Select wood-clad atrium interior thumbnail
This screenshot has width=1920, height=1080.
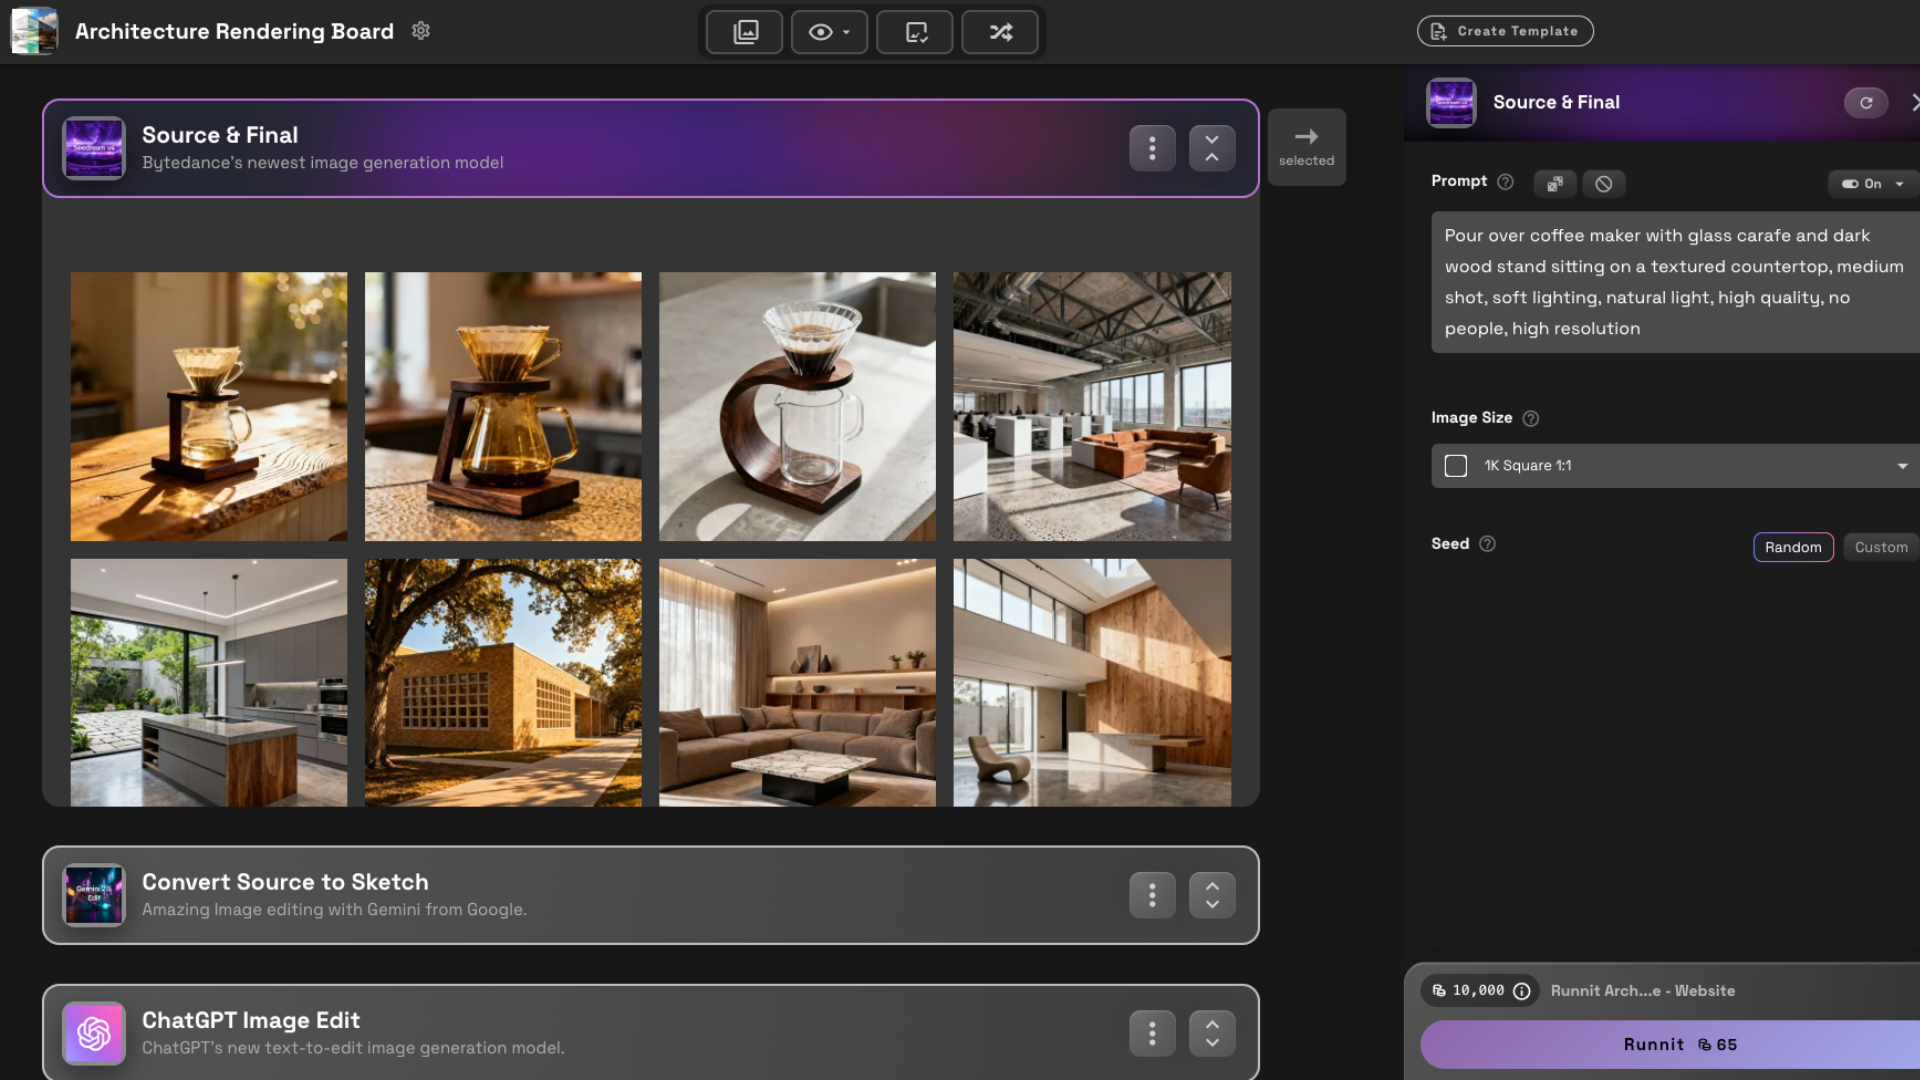[x=1092, y=682]
